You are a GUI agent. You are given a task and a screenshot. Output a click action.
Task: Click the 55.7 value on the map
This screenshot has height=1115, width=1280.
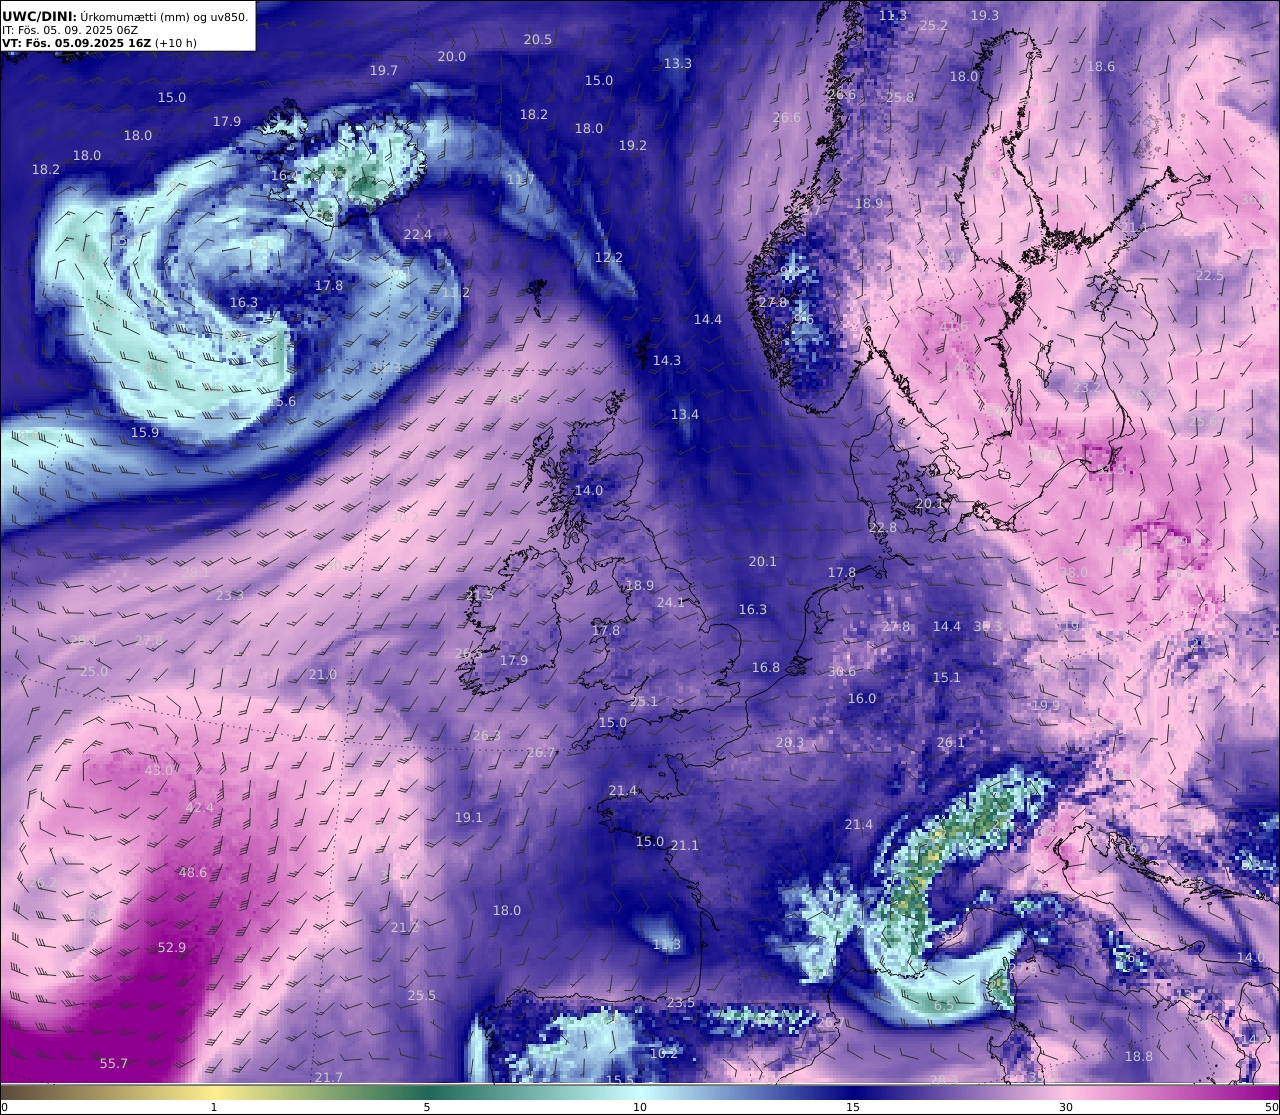click(x=114, y=1063)
